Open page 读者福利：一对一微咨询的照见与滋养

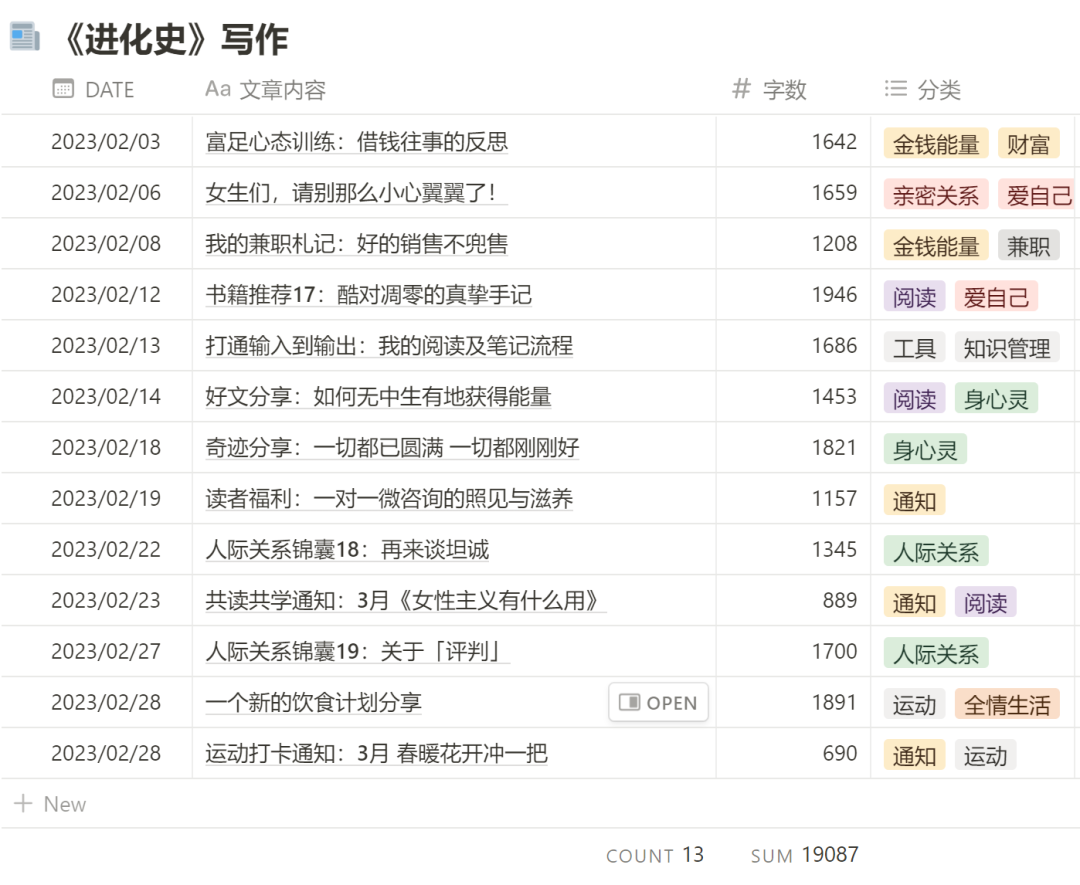389,499
